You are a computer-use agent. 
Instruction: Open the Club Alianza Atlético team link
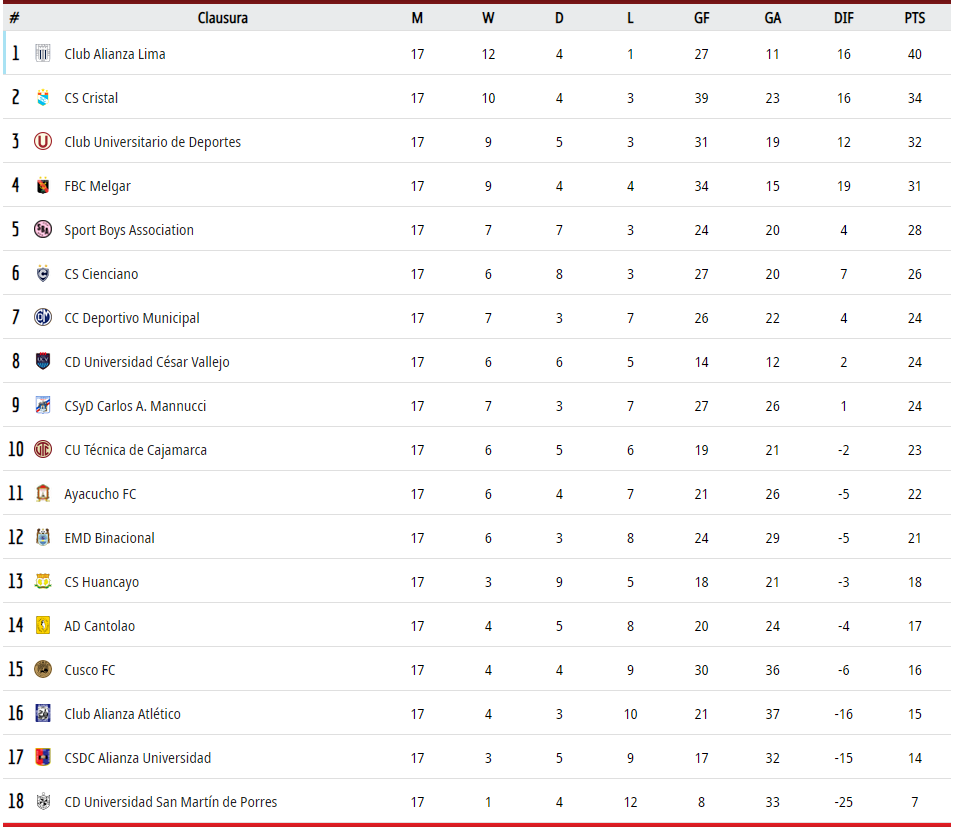click(122, 714)
